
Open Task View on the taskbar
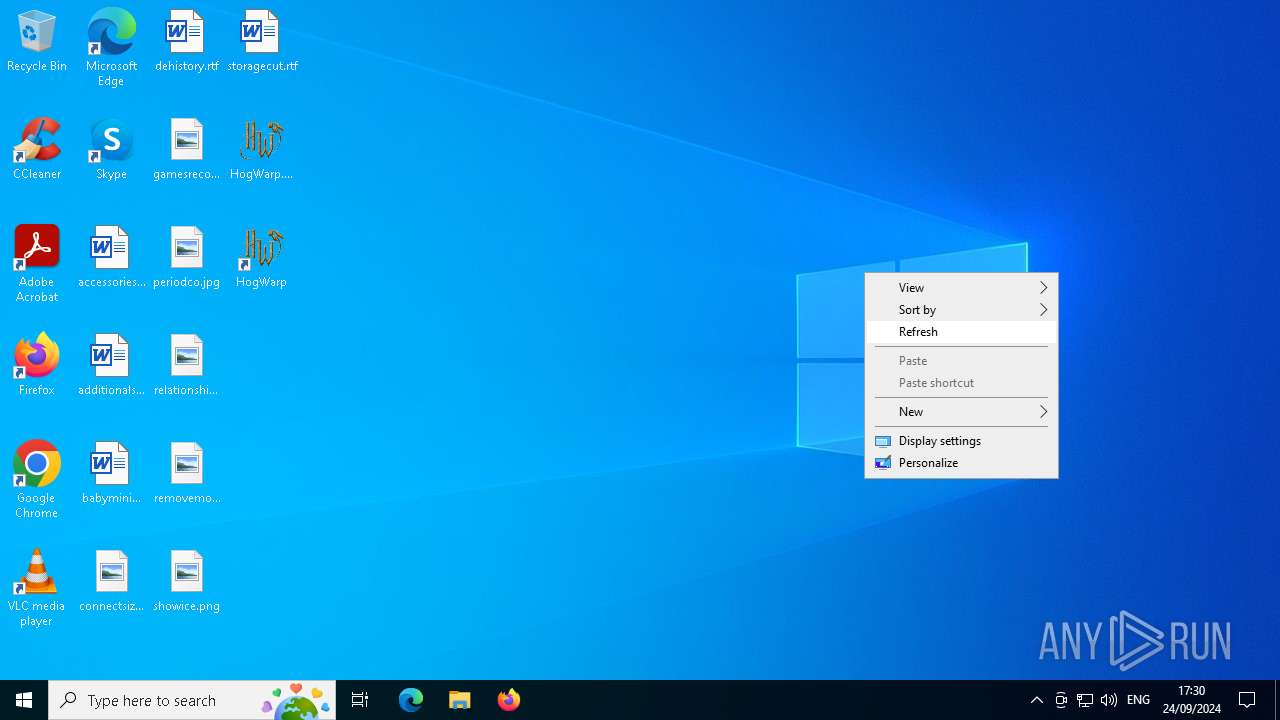point(360,700)
